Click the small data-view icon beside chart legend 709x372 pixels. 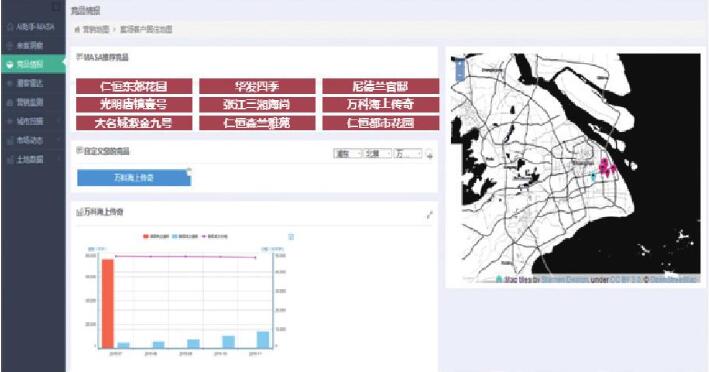tap(291, 237)
